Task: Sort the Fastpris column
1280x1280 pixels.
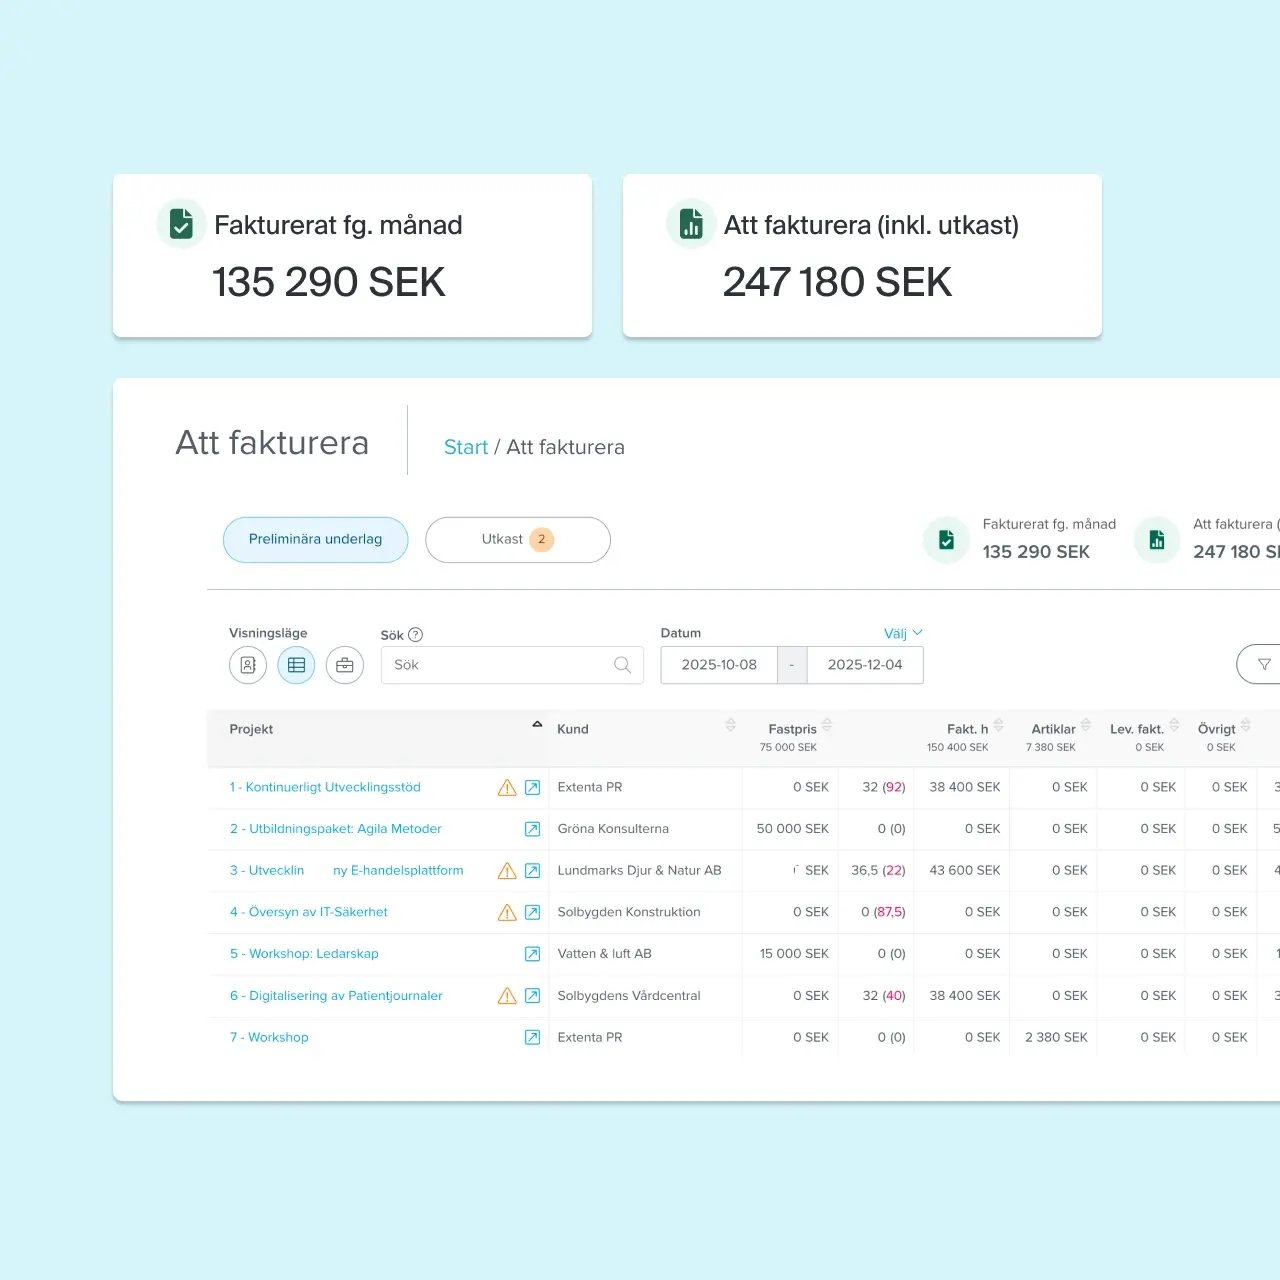Action: [x=826, y=725]
